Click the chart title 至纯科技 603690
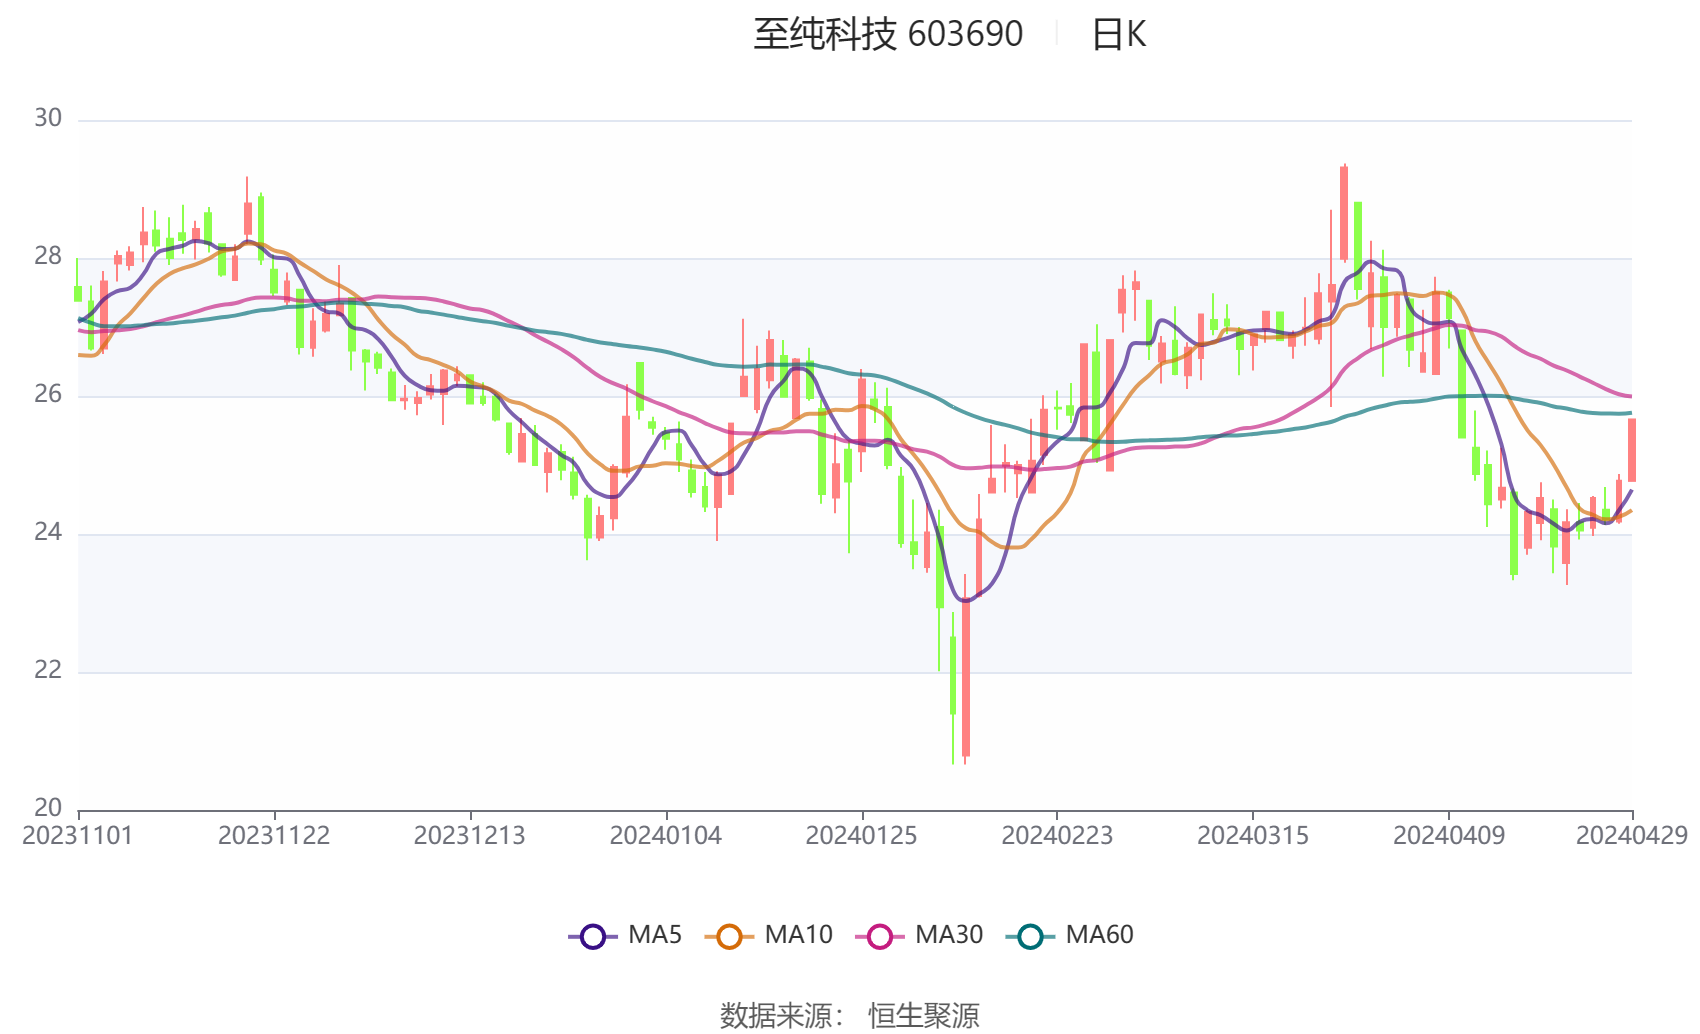1700x1034 pixels. click(x=888, y=34)
